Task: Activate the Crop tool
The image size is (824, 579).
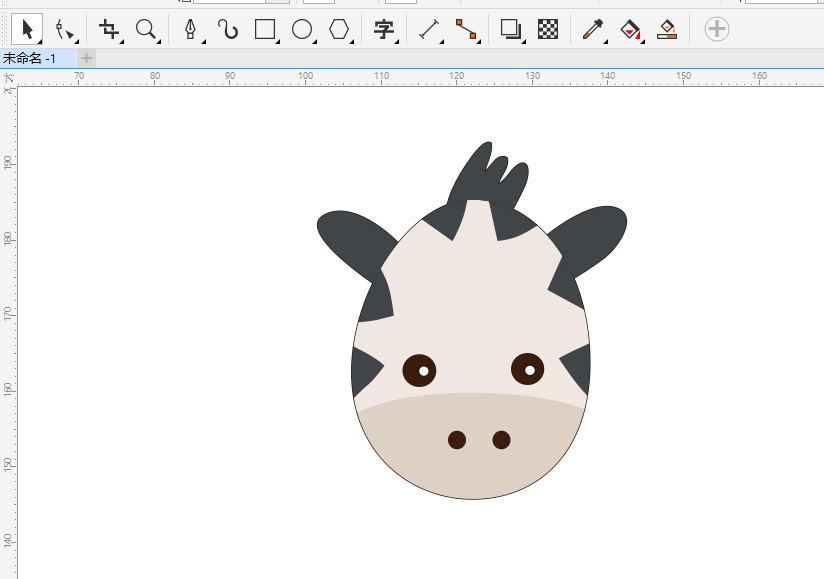Action: point(108,29)
